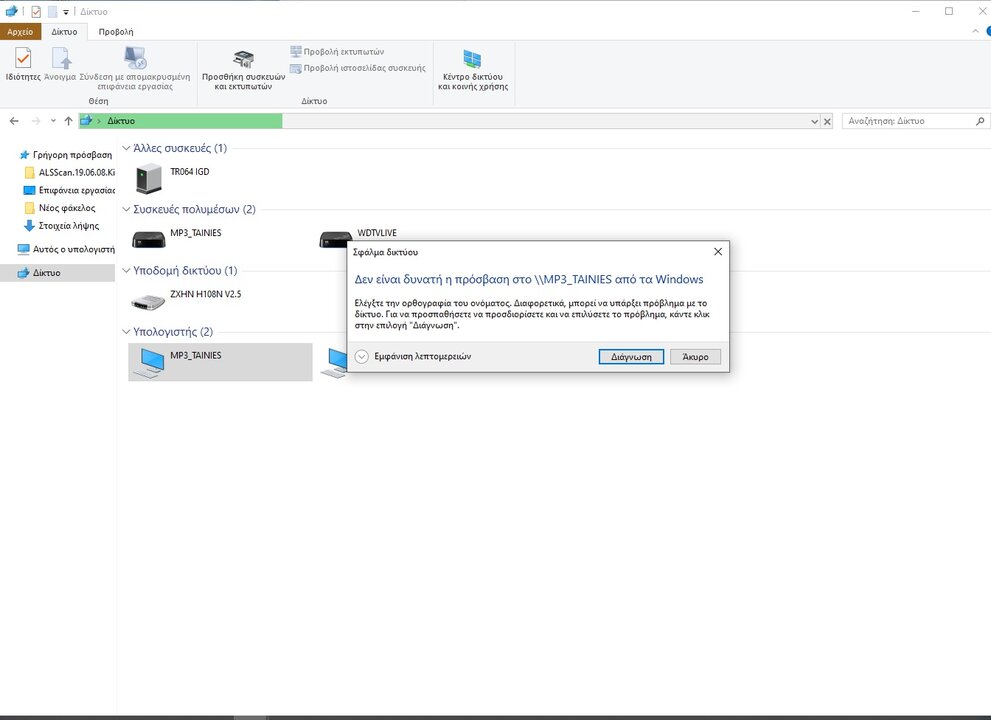The width and height of the screenshot is (991, 720).
Task: Click Προβολή ιστοσελίδας συσκευής
Action: 358,68
